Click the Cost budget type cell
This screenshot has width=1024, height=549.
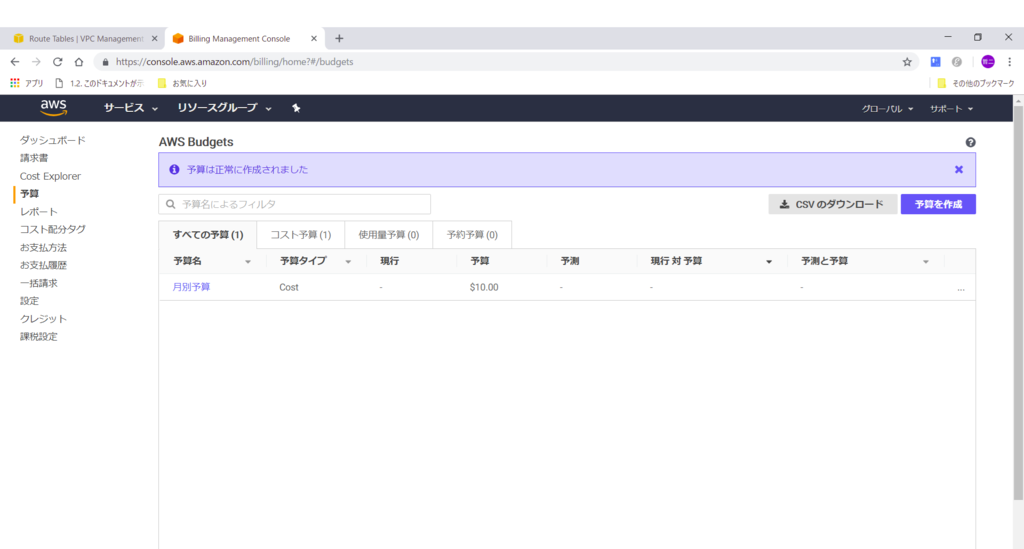[x=289, y=287]
